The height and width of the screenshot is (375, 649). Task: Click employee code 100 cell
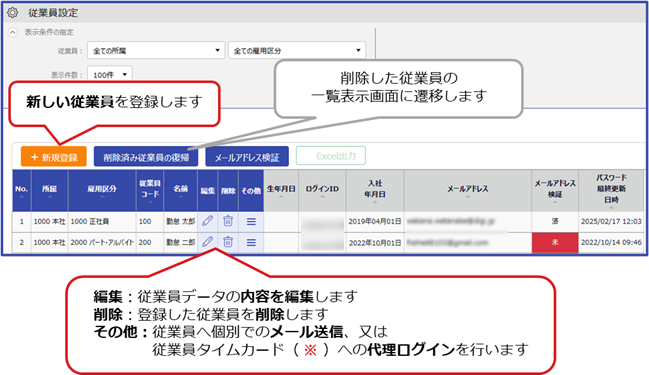(x=149, y=221)
